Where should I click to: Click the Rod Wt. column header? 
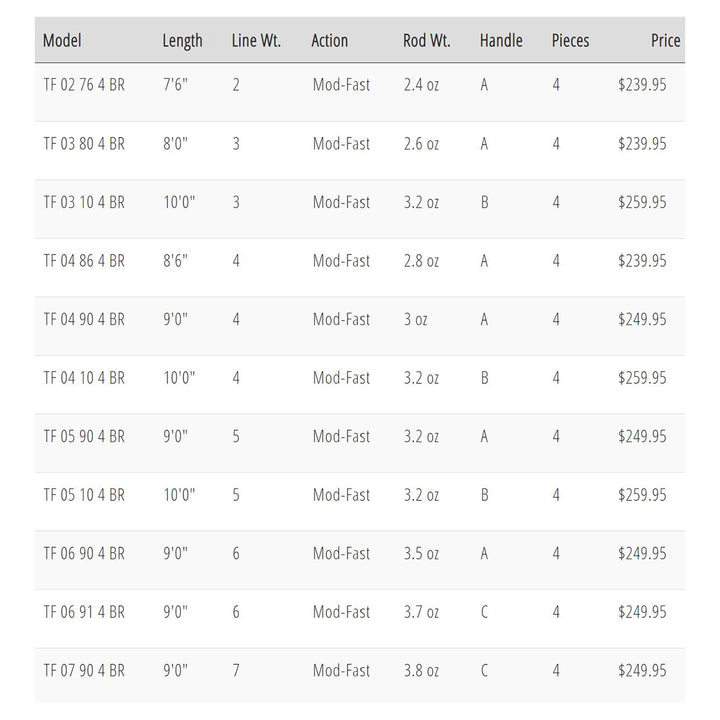[426, 41]
